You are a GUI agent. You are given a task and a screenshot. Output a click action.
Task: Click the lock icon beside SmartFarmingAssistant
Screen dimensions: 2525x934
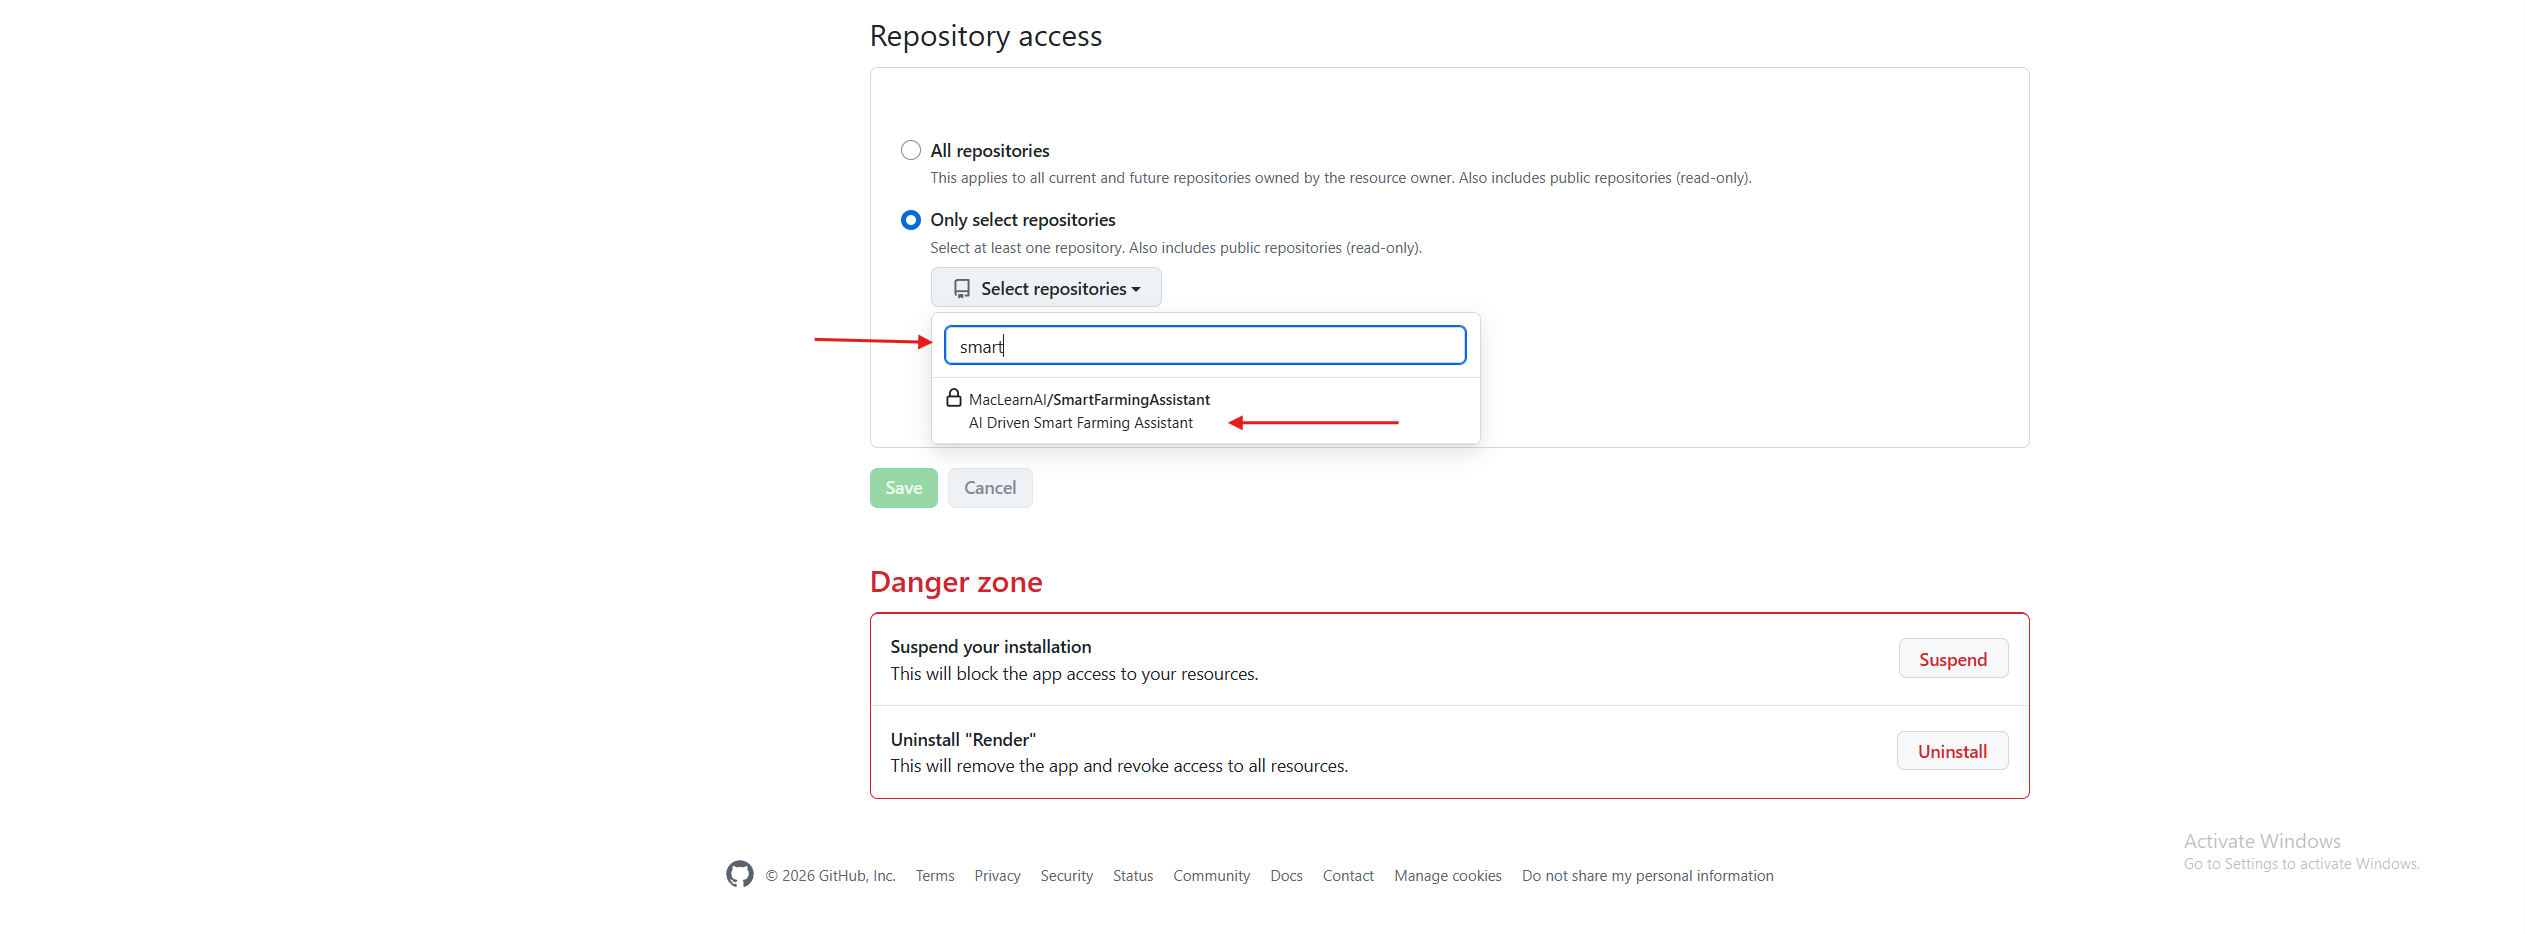tap(954, 398)
